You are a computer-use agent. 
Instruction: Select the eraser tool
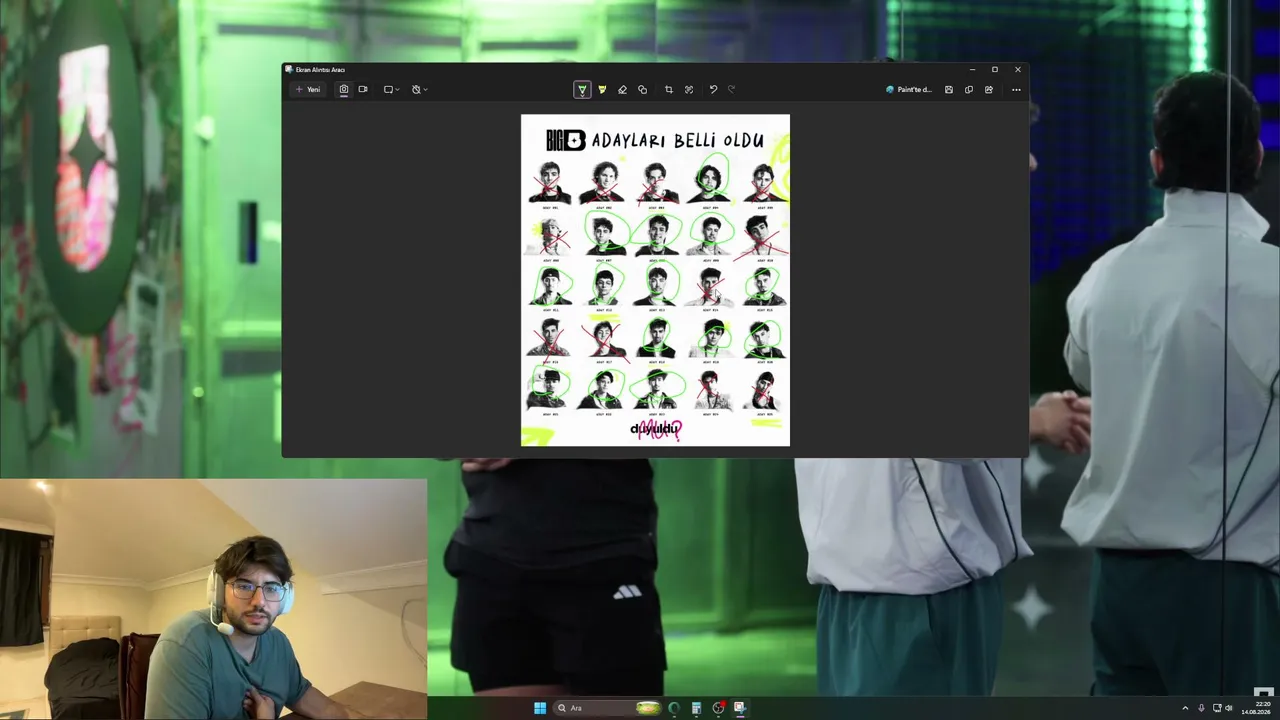click(x=622, y=90)
